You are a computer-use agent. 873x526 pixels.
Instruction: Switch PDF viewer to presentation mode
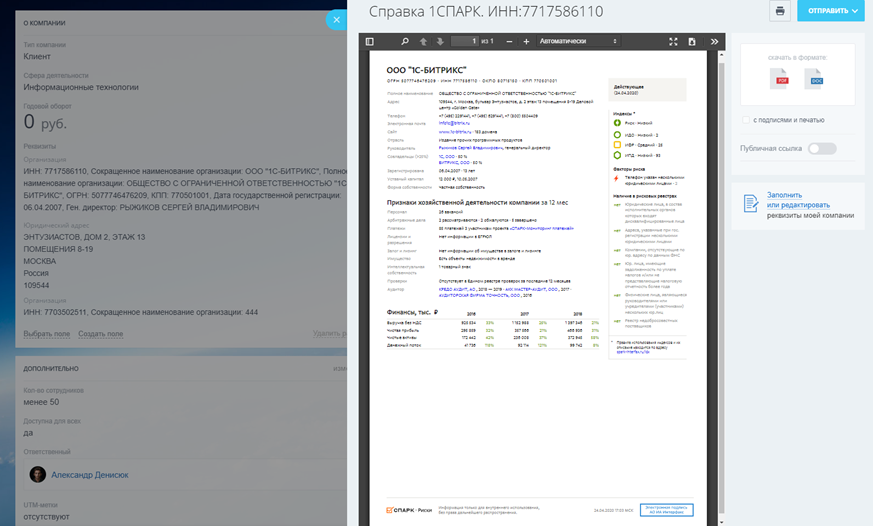[x=673, y=42]
